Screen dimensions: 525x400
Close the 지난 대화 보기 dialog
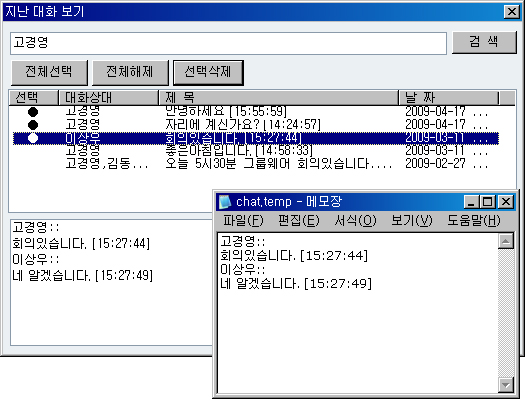pos(512,12)
